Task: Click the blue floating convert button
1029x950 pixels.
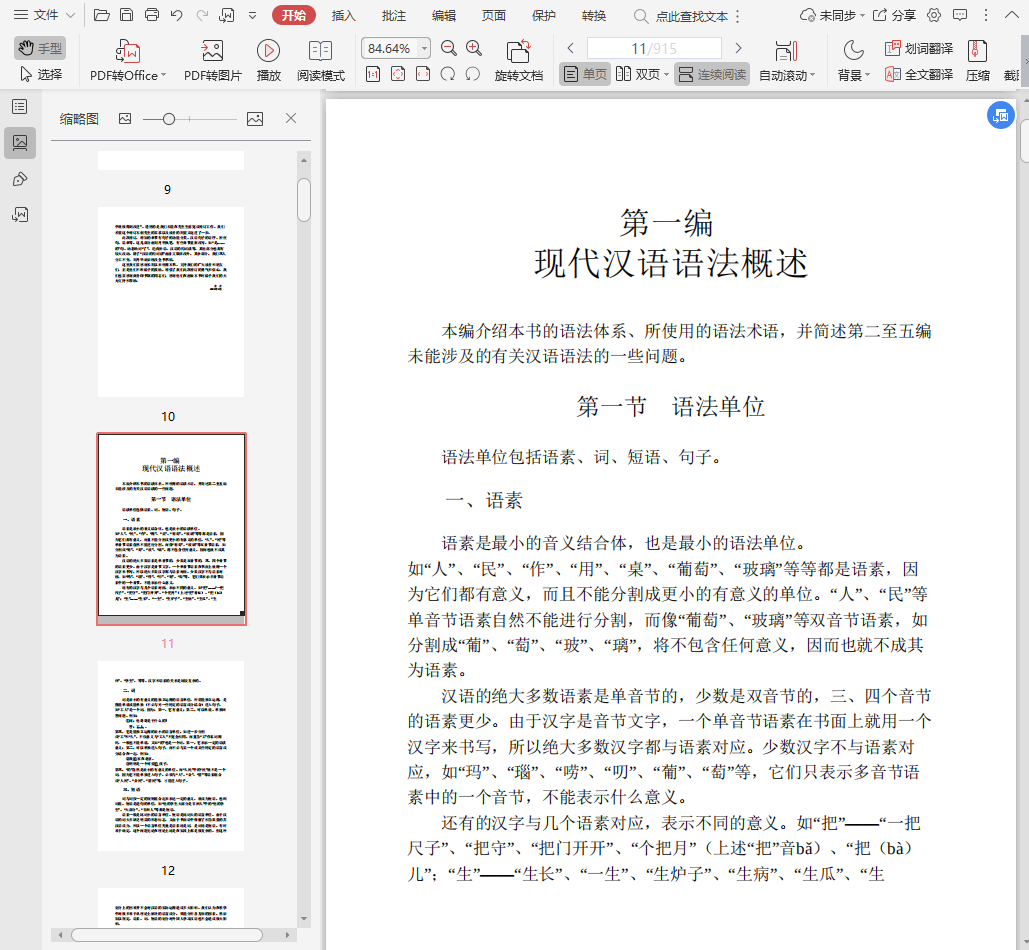Action: click(1001, 115)
